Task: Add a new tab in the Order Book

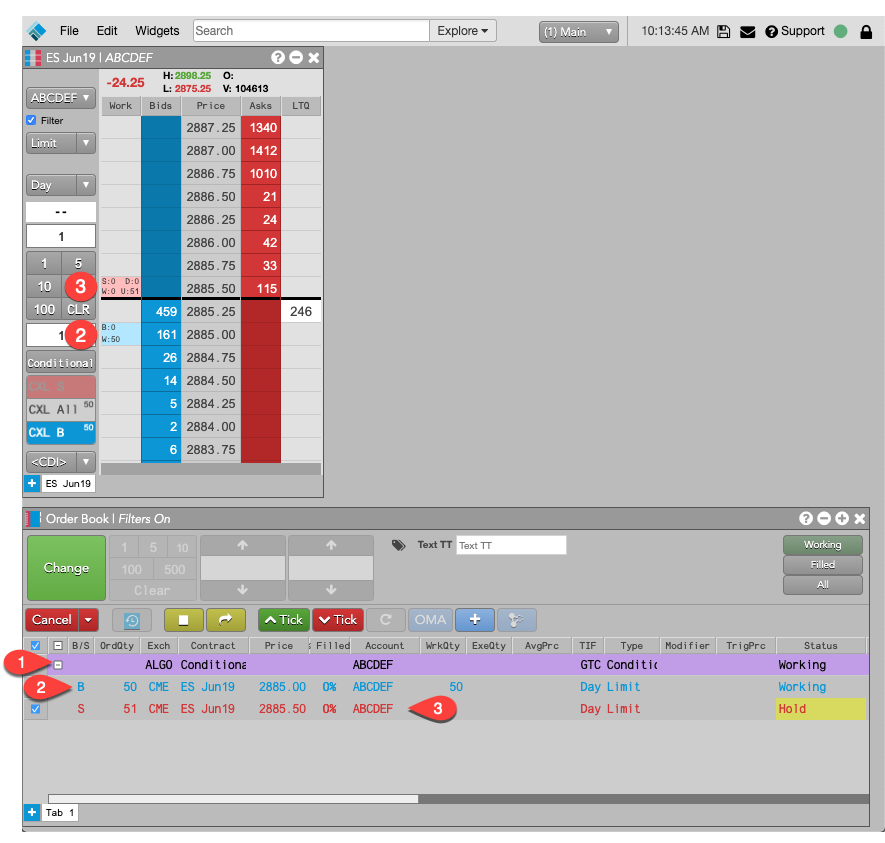Action: (32, 812)
